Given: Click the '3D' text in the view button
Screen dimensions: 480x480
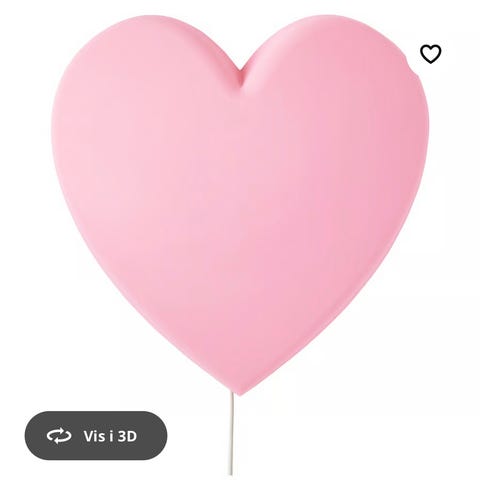Looking at the screenshot, I should [x=128, y=436].
